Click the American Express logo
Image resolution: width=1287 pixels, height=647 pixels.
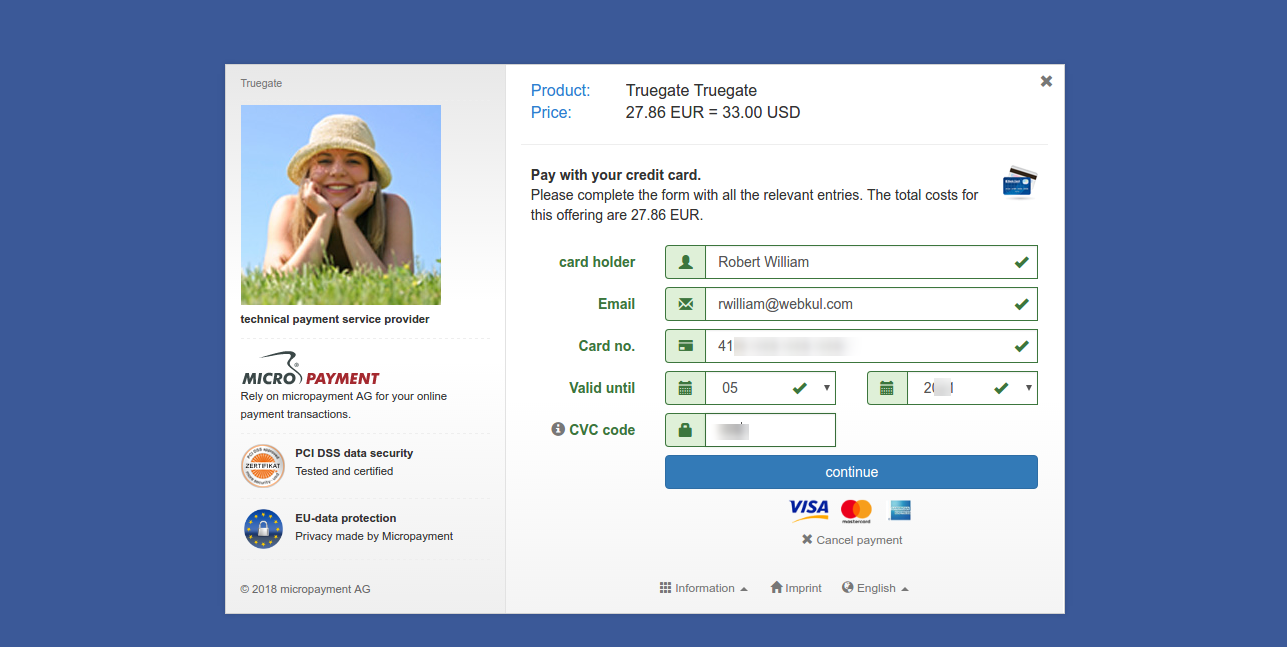899,510
